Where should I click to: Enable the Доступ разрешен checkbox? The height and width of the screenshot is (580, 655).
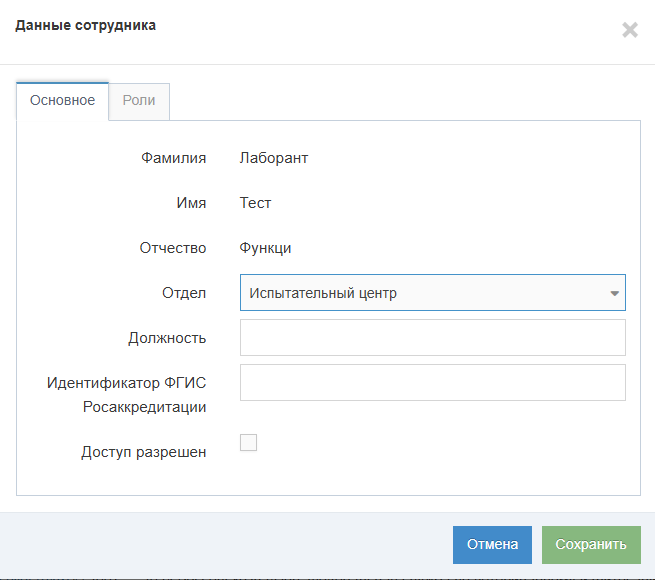[x=249, y=442]
